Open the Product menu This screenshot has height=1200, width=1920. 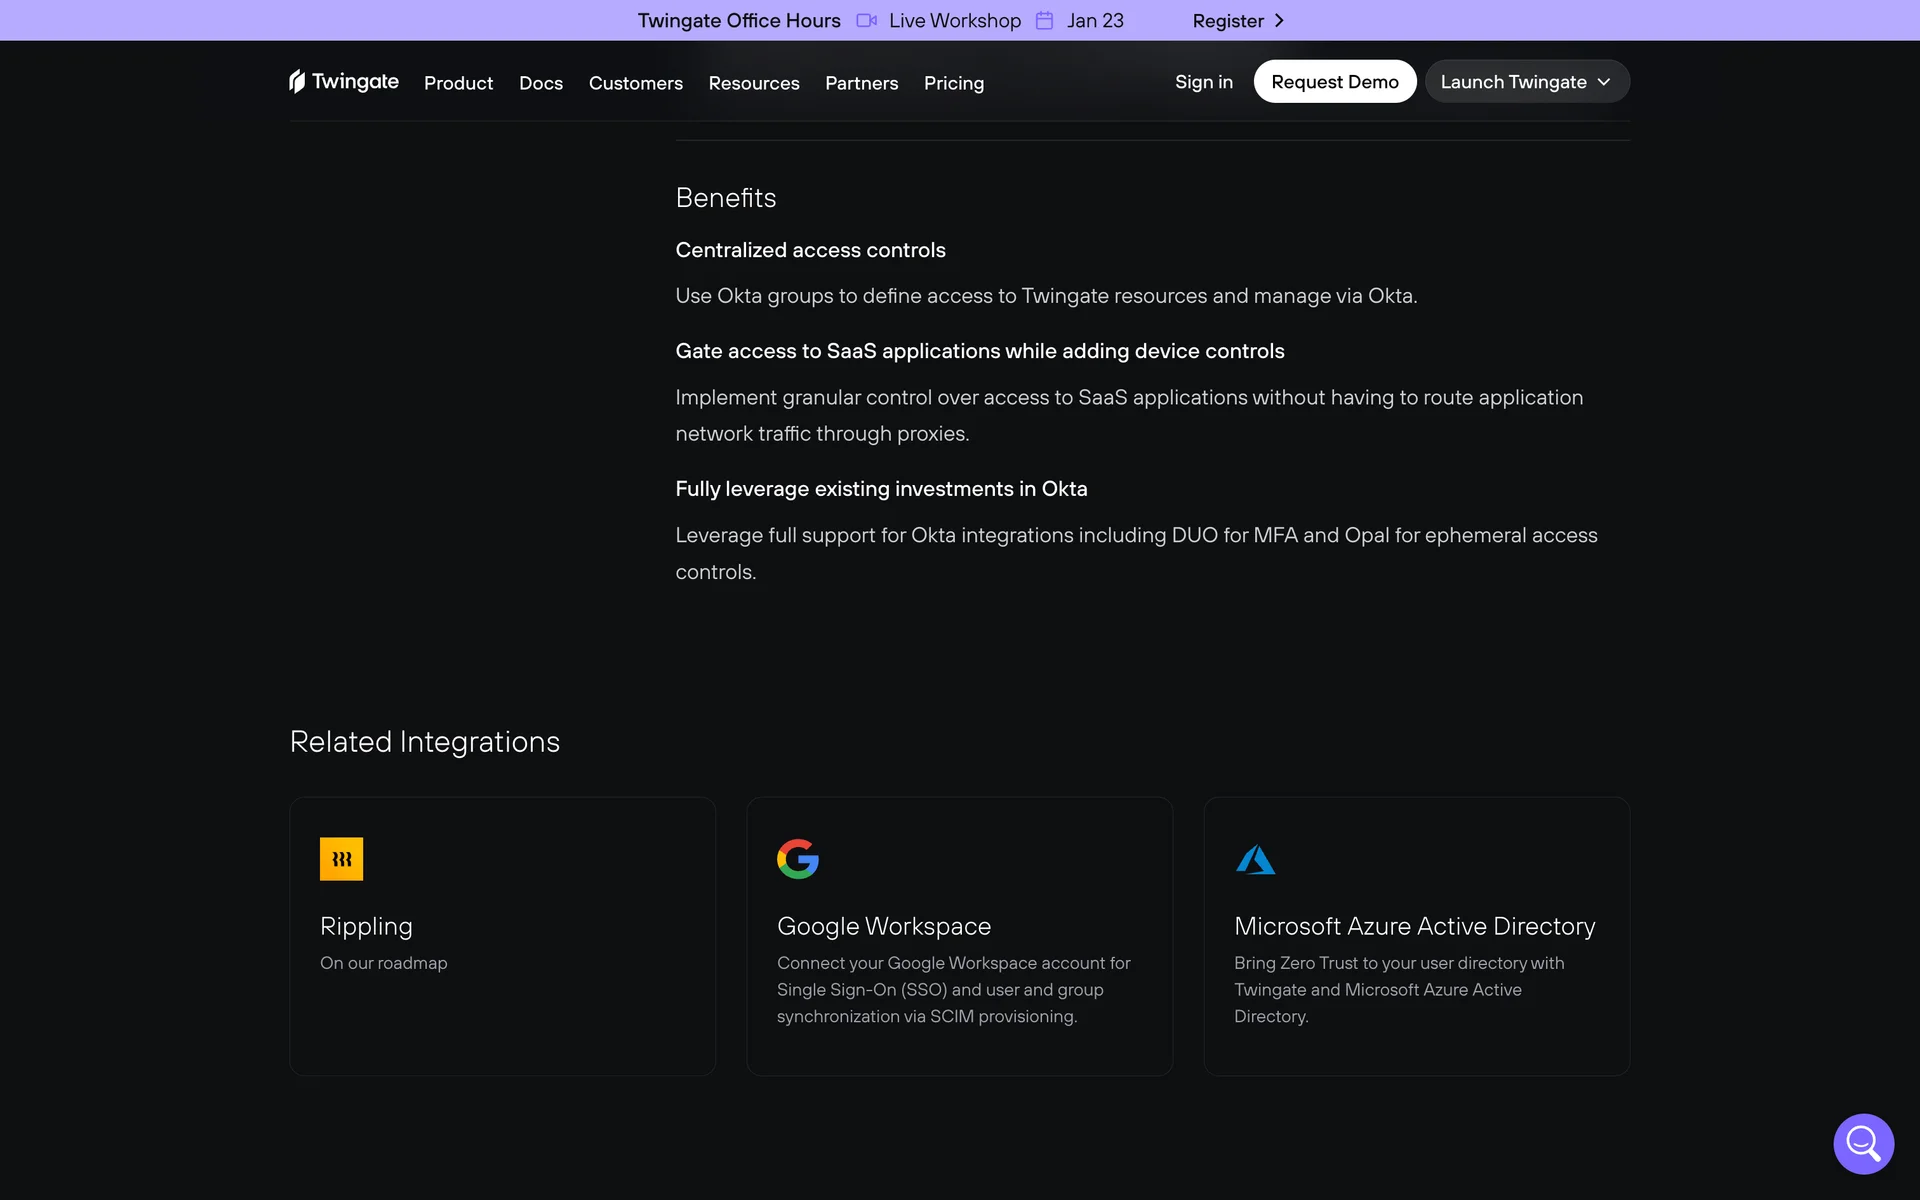pyautogui.click(x=458, y=83)
